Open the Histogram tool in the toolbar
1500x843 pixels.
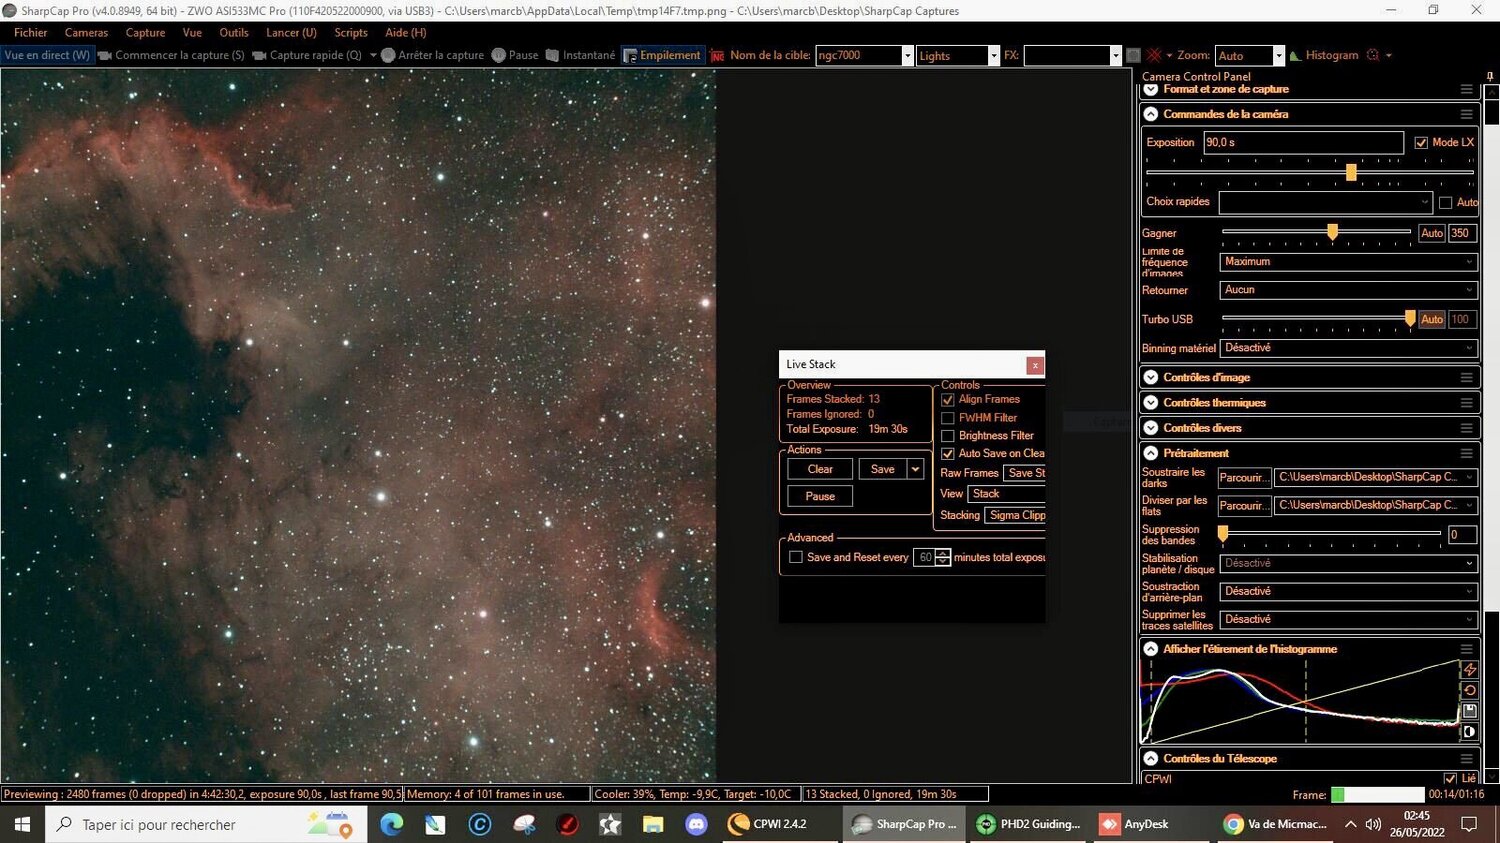(x=1323, y=55)
